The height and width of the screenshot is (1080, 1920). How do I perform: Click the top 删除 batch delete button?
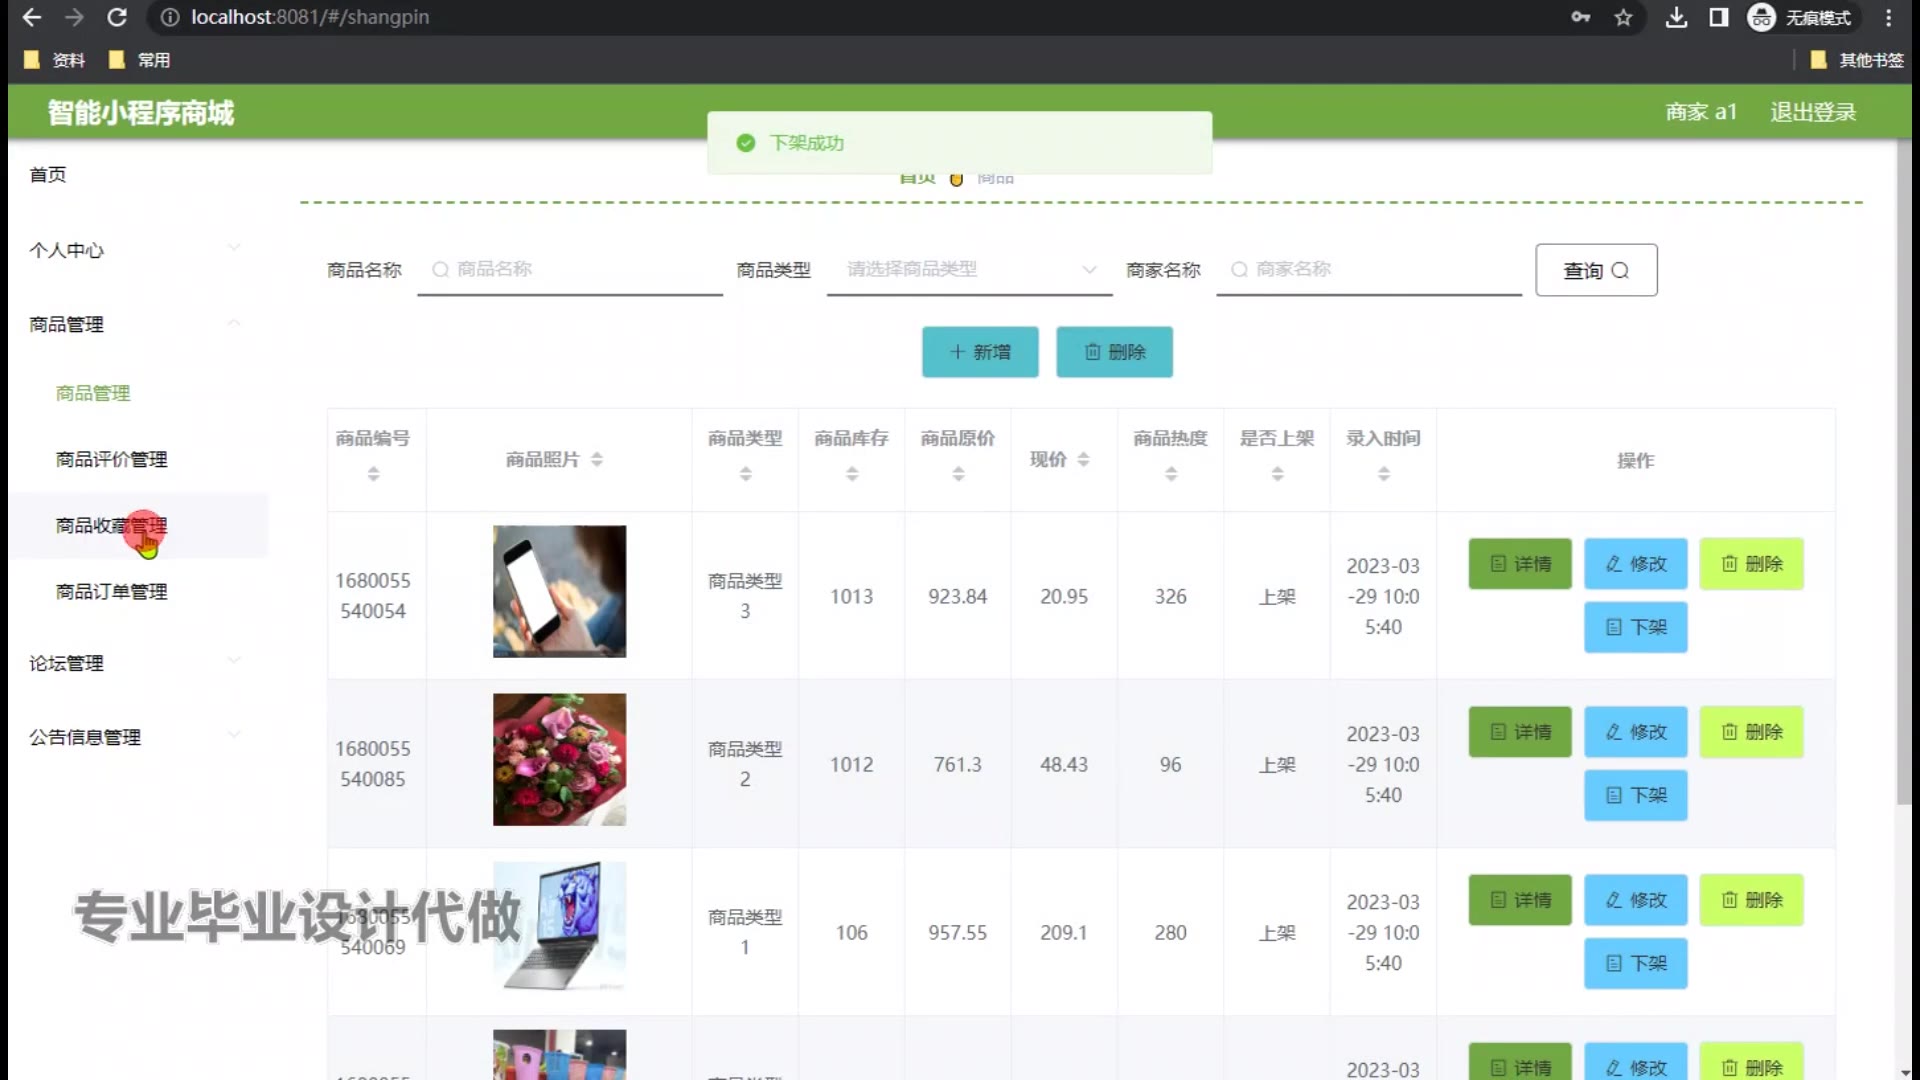click(1114, 352)
